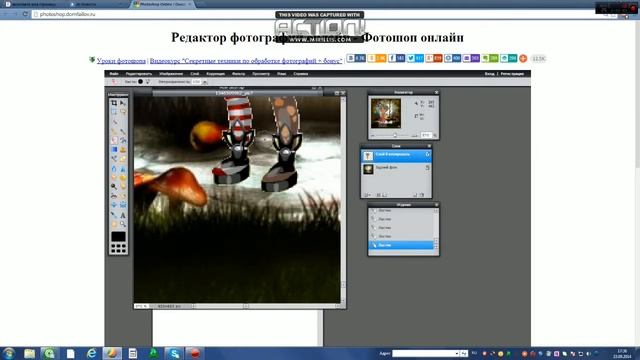Select the Color Replace tool
Viewport: 640px width, 360px height.
pyautogui.click(x=114, y=159)
